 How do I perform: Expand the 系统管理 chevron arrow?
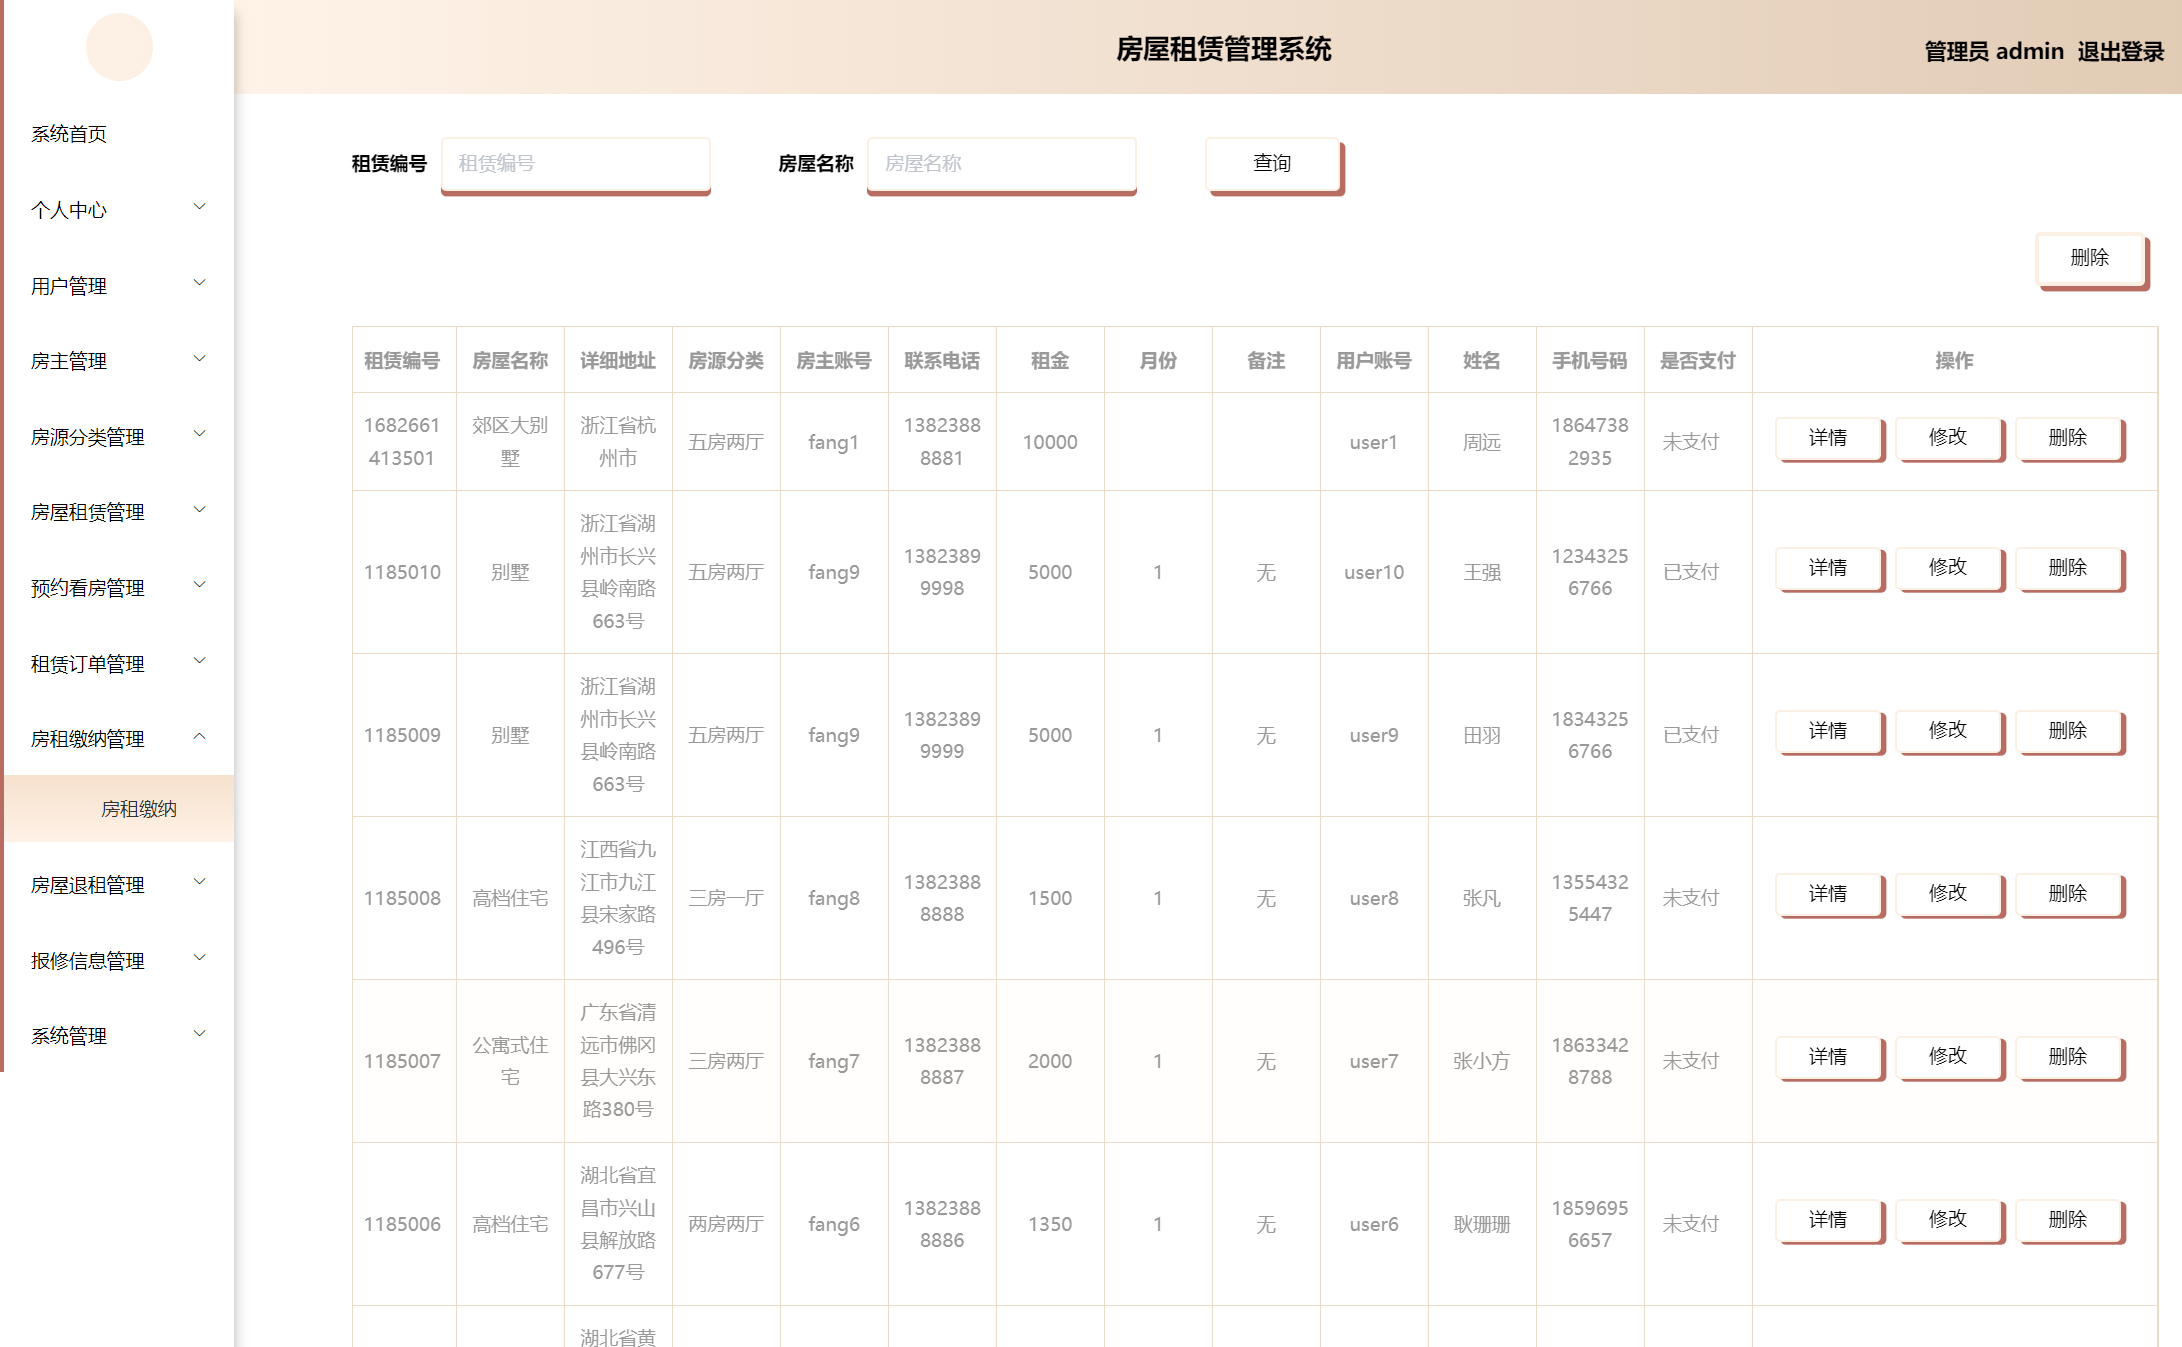(x=199, y=1034)
